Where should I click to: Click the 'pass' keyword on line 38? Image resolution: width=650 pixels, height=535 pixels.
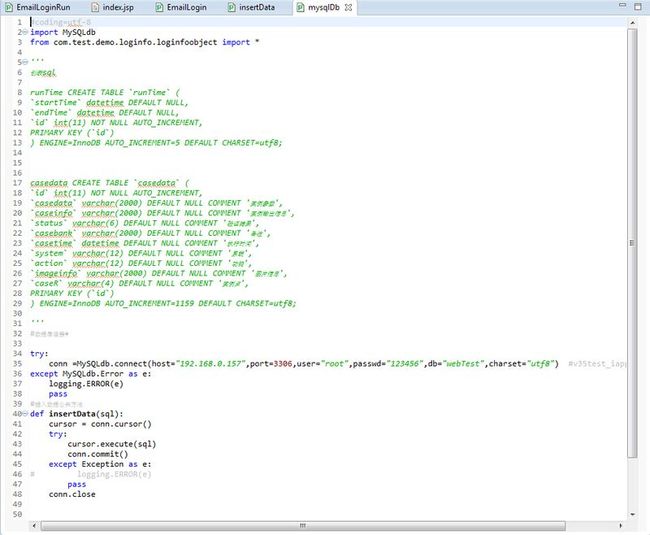click(x=58, y=394)
